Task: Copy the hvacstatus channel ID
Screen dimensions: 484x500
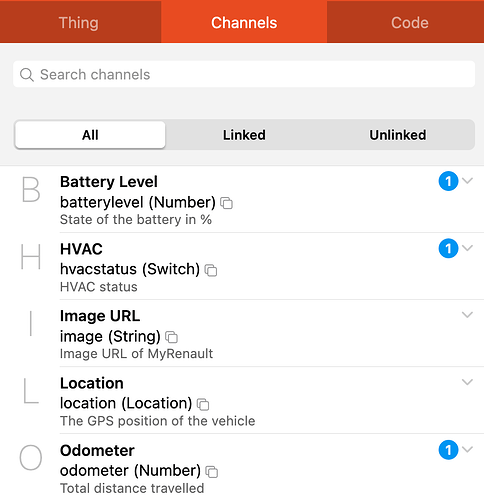Action: 211,270
